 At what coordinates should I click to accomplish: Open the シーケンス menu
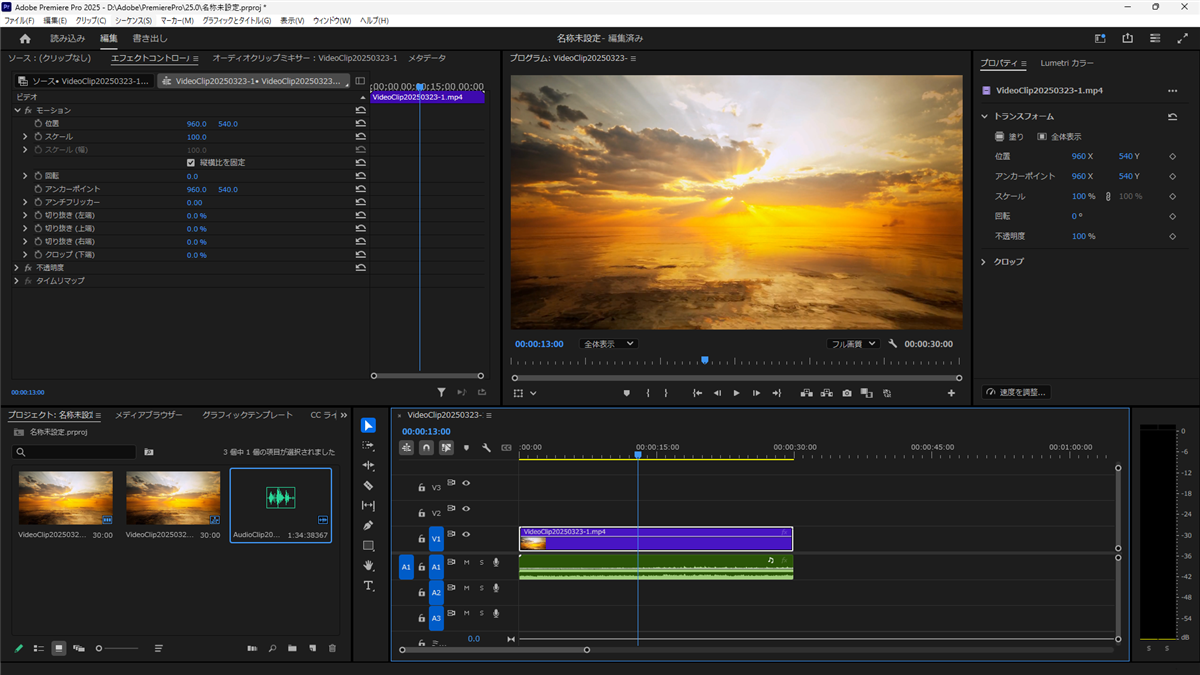click(x=133, y=20)
